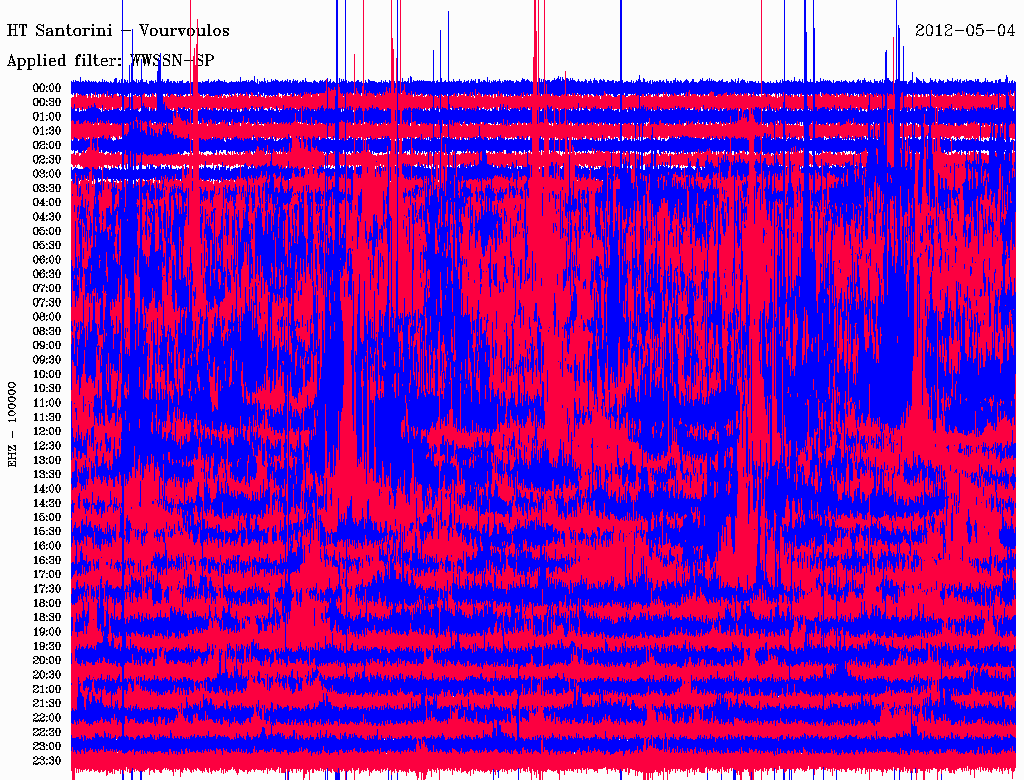Select the 14:30 time label

47,504
